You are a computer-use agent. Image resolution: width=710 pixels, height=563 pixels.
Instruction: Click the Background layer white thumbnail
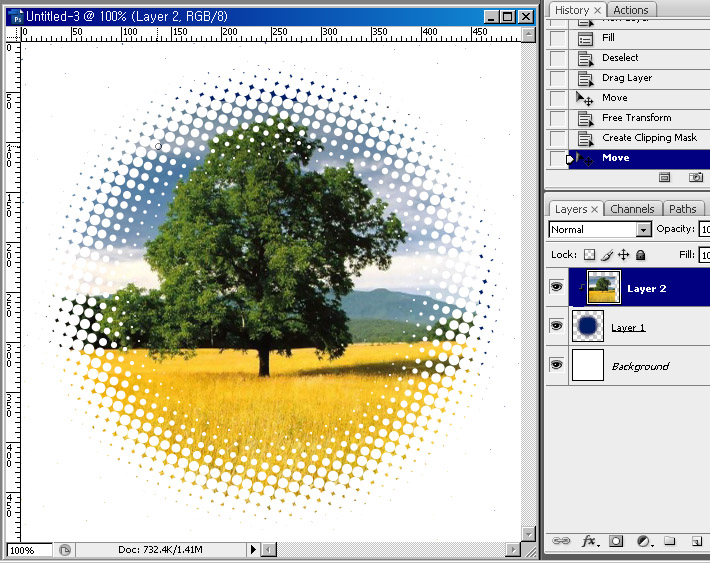(588, 365)
